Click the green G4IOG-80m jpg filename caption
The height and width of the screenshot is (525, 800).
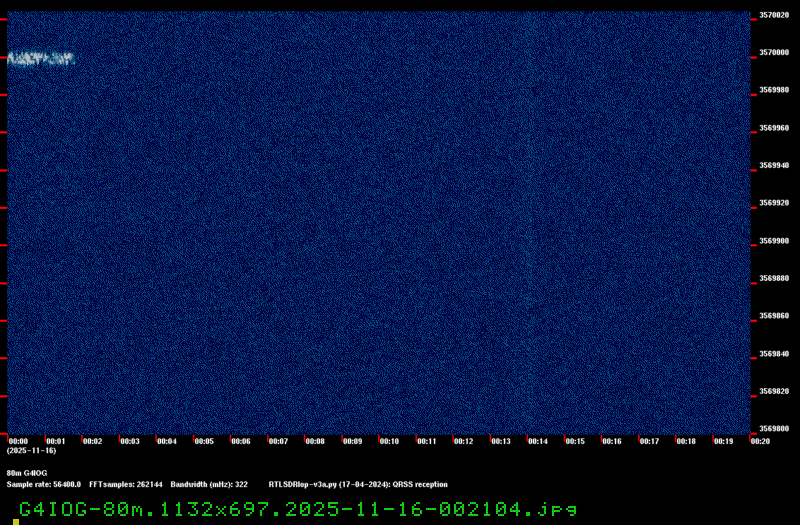(298, 510)
